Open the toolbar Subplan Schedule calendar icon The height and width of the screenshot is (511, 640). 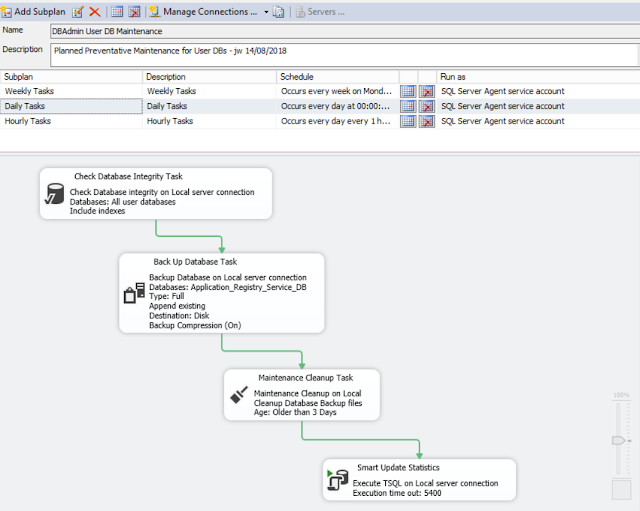[117, 12]
